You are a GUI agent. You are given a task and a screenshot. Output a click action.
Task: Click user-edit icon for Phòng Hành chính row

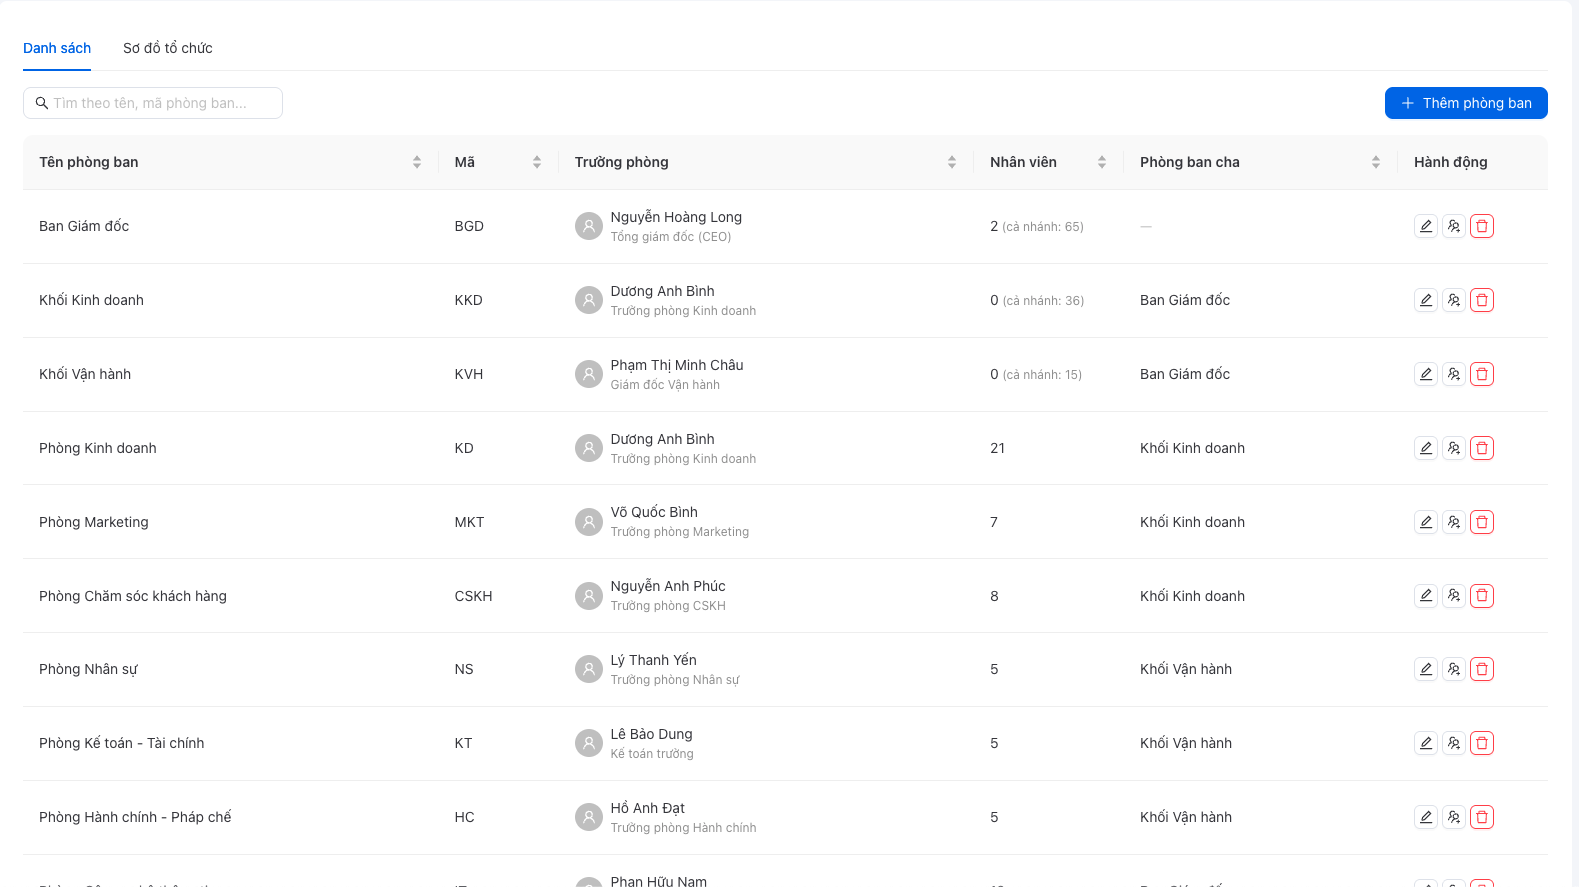pos(1454,817)
